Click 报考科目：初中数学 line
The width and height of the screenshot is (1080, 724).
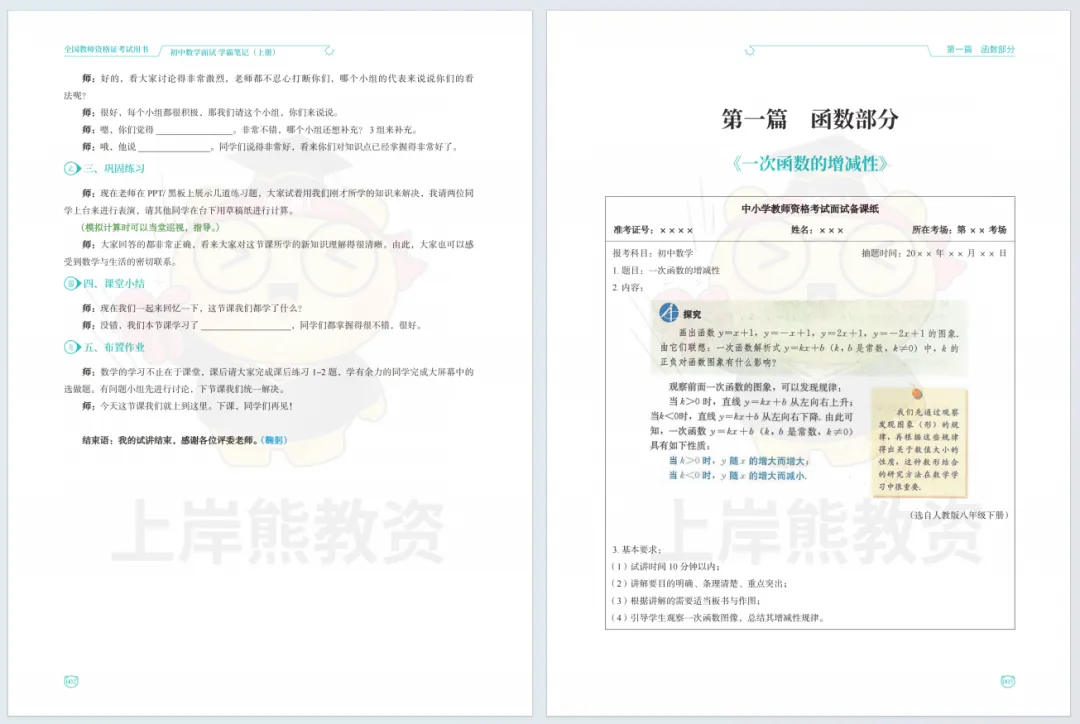click(653, 254)
